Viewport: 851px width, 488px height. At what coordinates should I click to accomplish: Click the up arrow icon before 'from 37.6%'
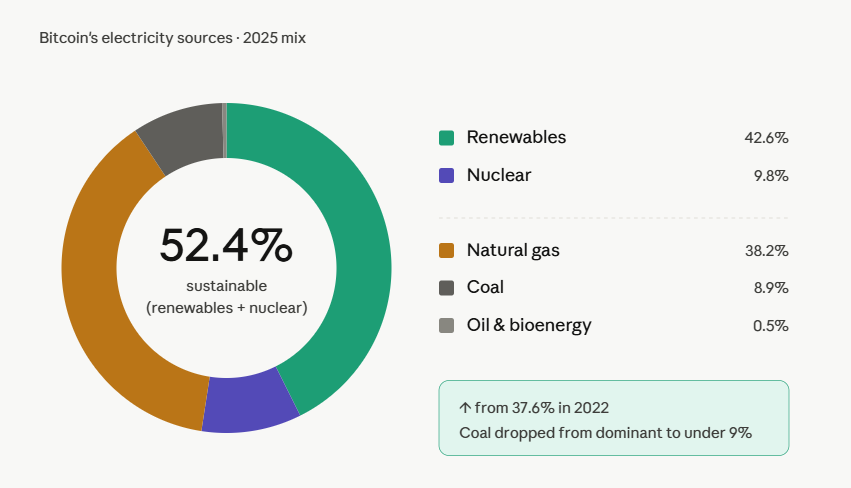(x=465, y=408)
